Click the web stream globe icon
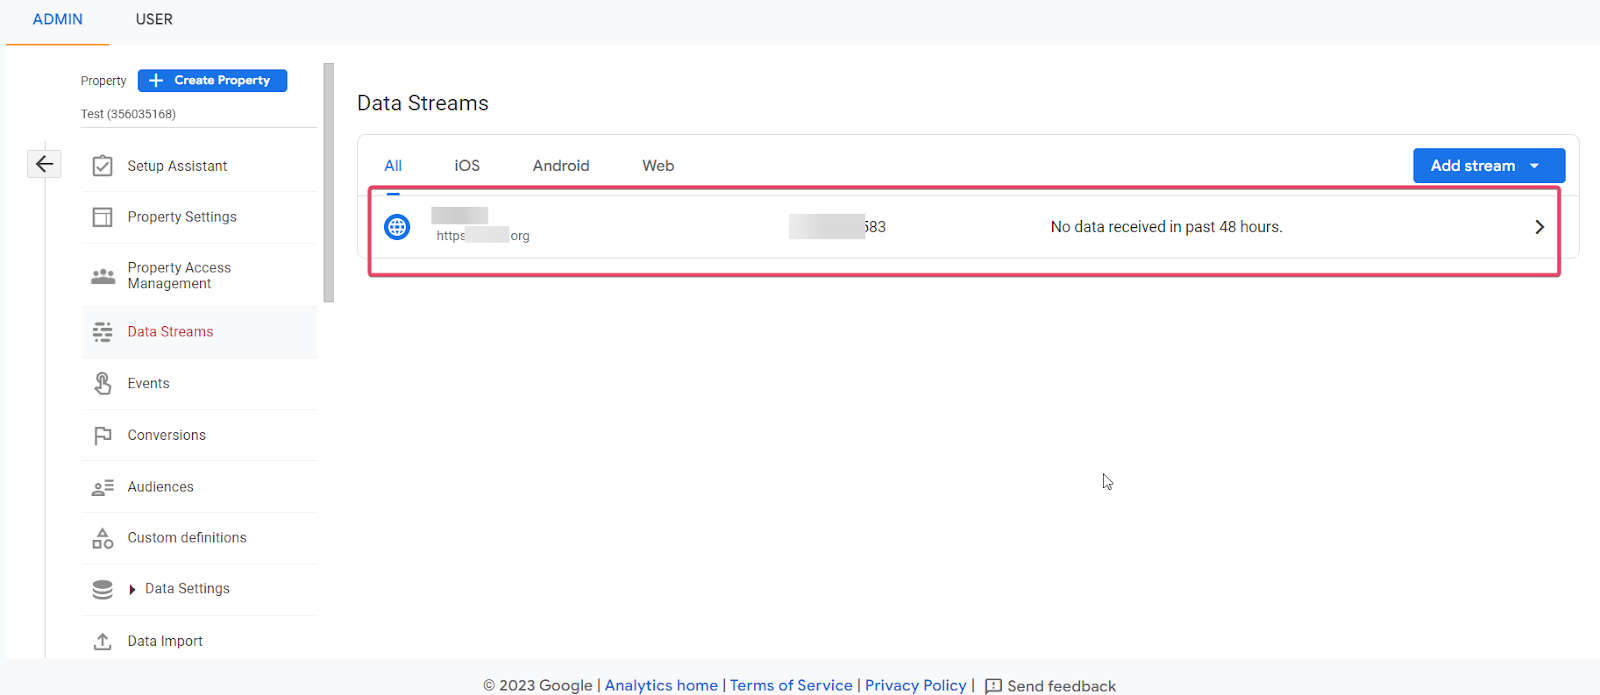1600x695 pixels. [397, 227]
